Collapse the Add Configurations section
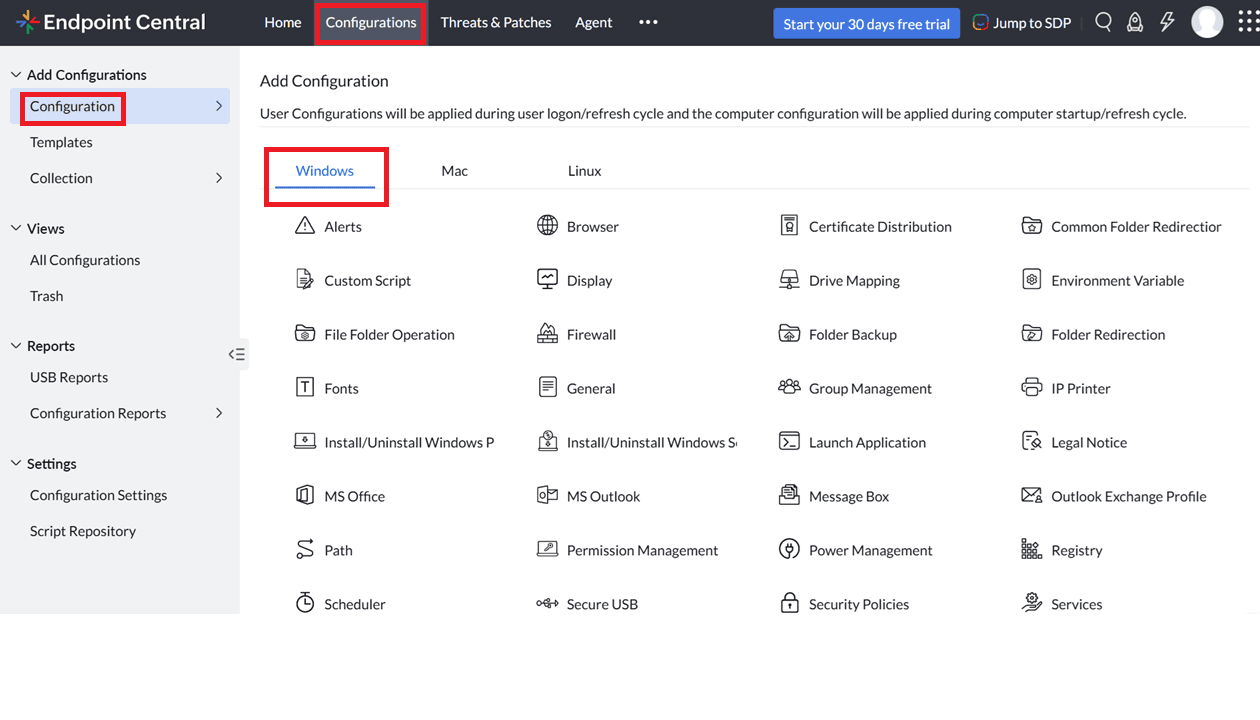Image resolution: width=1260 pixels, height=720 pixels. point(16,75)
